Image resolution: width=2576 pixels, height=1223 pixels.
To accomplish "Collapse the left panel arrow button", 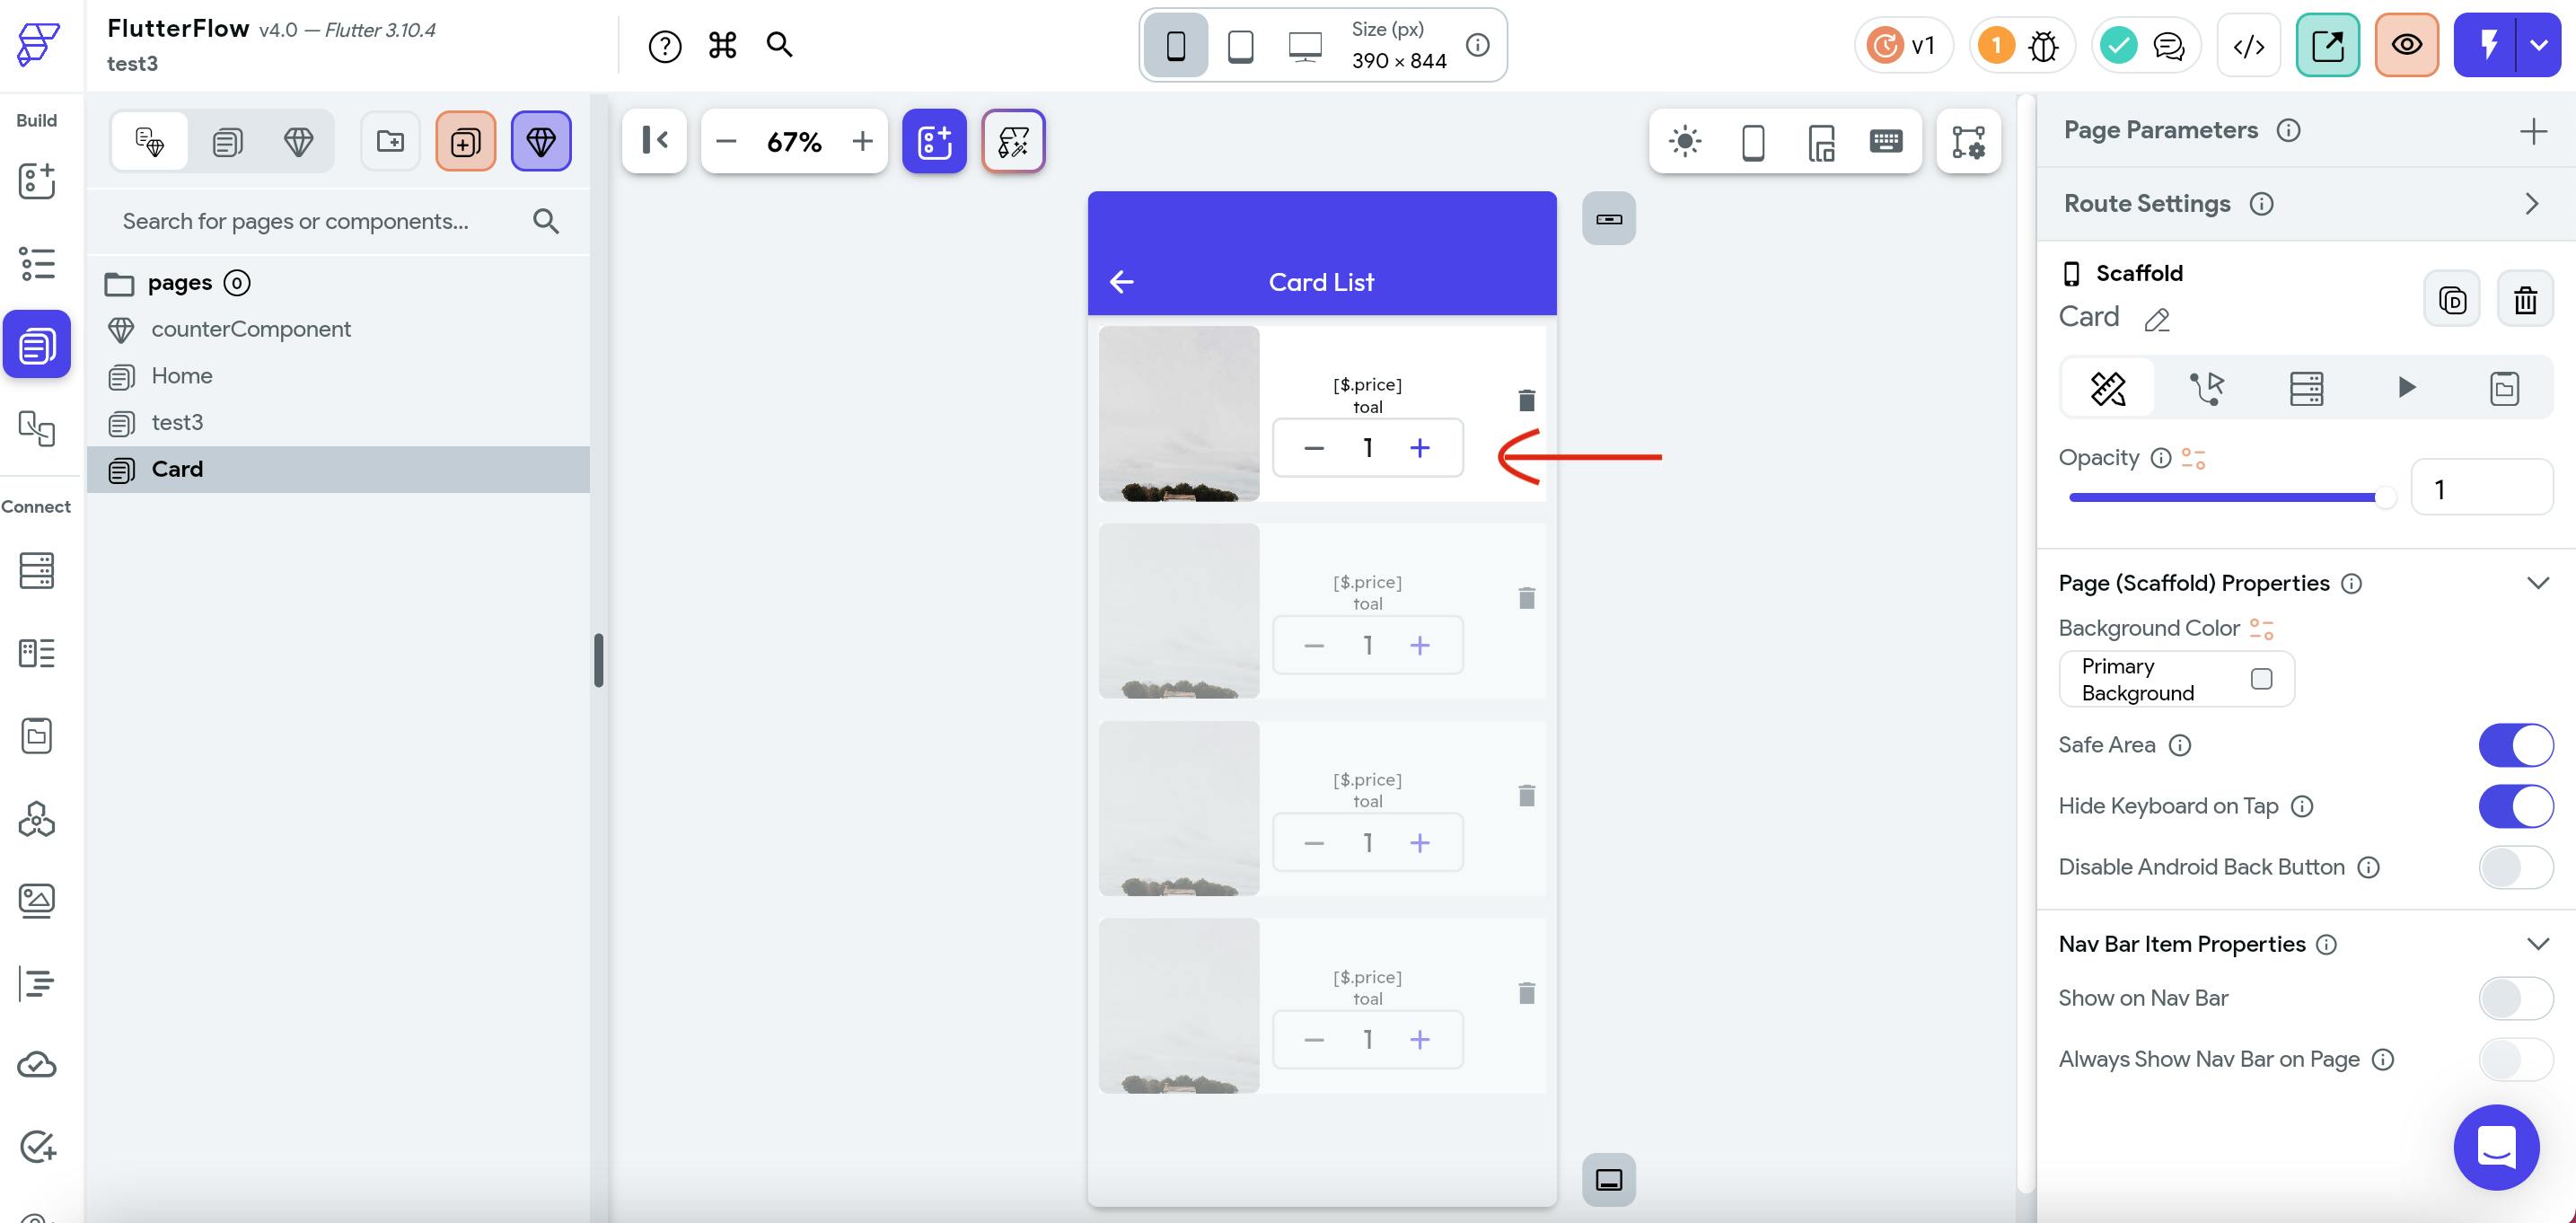I will (654, 141).
